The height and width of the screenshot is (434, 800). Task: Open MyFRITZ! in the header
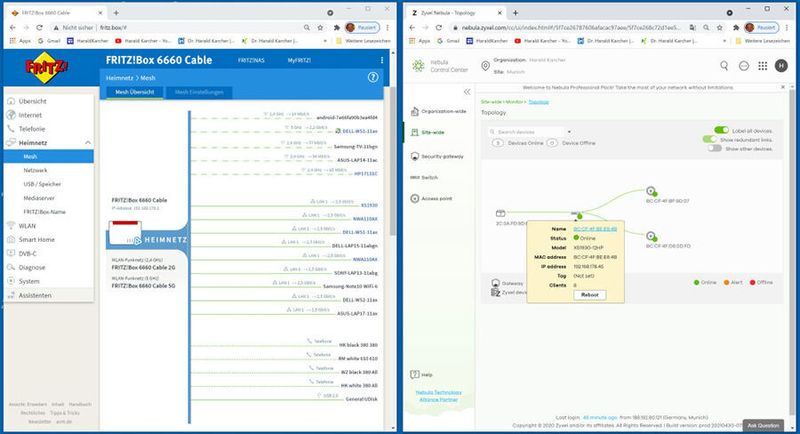[x=299, y=60]
